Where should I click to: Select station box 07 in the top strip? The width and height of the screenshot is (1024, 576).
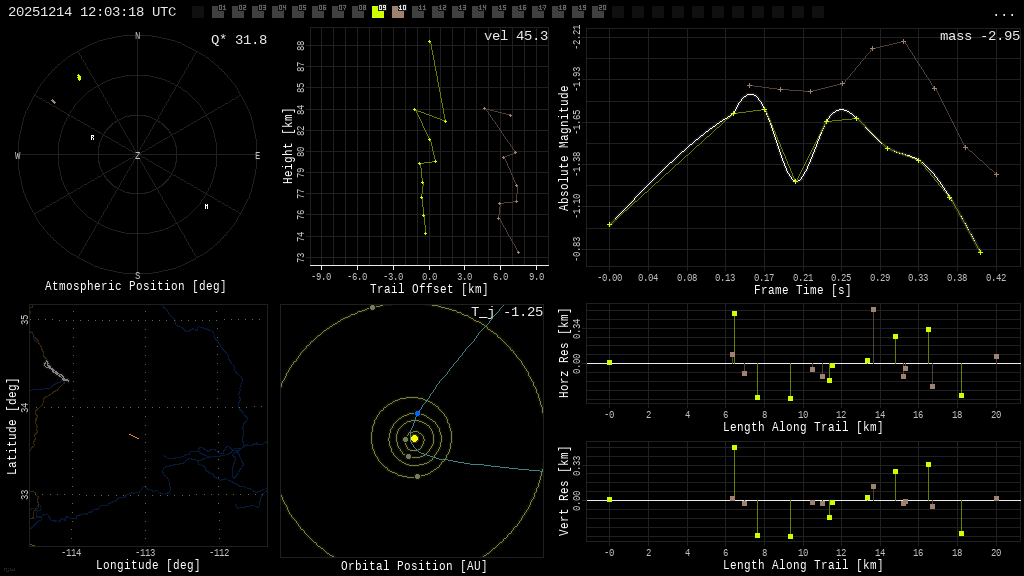[338, 12]
